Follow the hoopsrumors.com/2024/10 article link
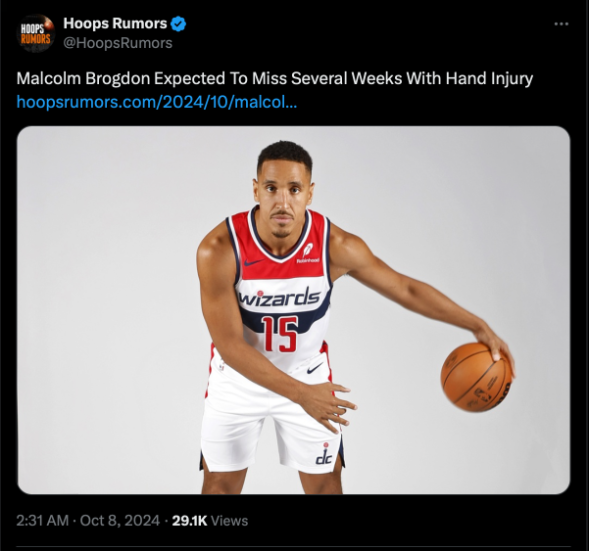Screen dimensions: 589x551 coord(157,102)
